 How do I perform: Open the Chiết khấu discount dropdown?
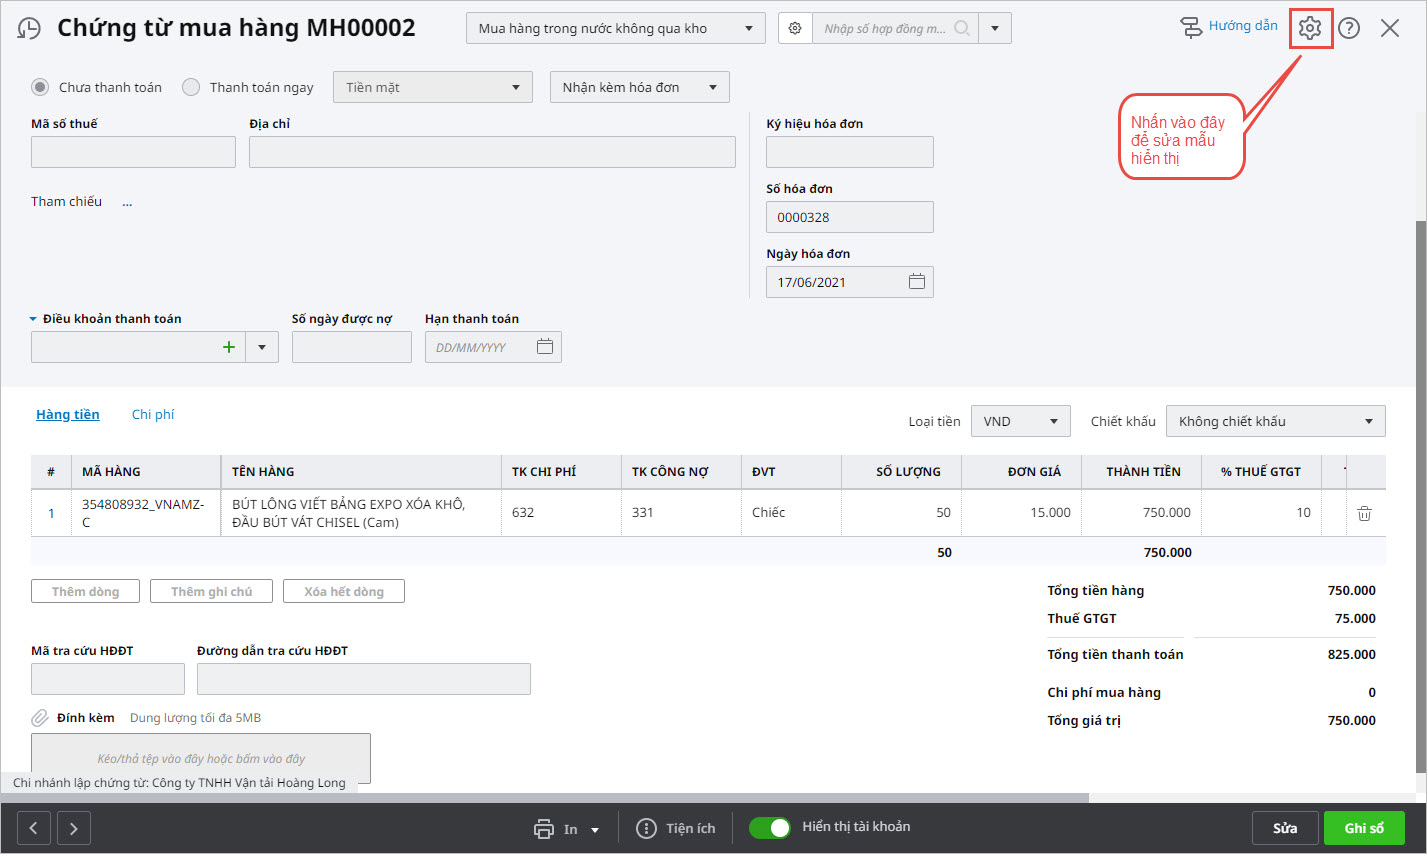[x=1275, y=421]
